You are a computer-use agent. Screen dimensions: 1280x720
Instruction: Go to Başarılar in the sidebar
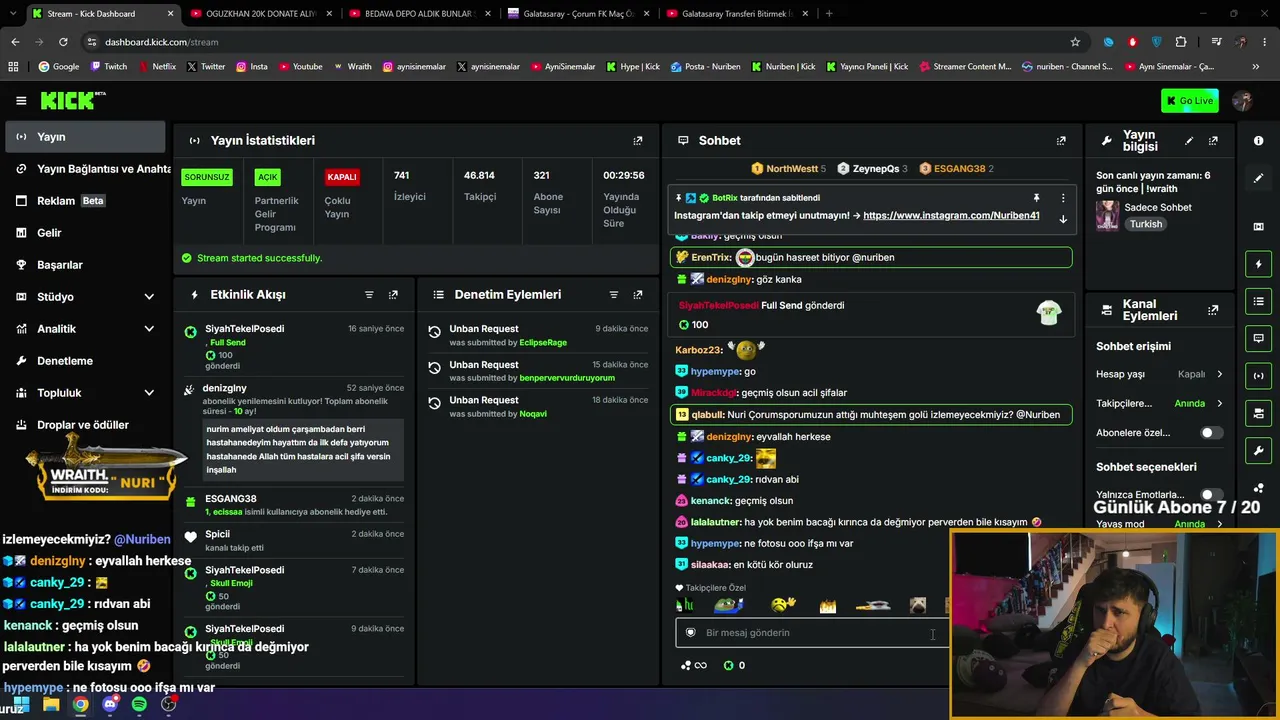coord(84,265)
